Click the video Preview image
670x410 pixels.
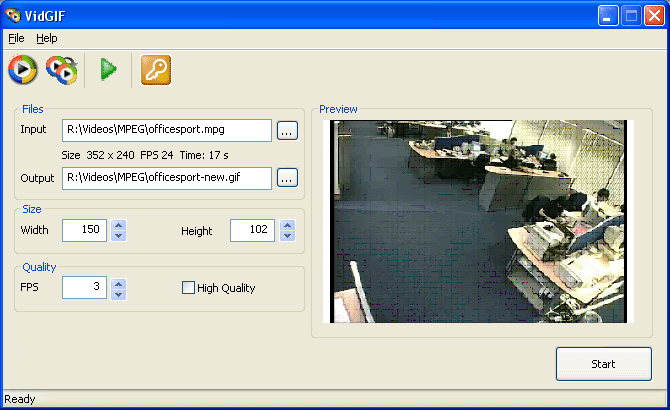tap(482, 221)
